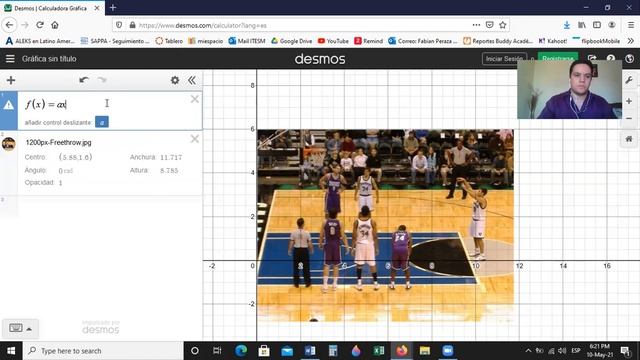Add a new expression item

point(11,80)
